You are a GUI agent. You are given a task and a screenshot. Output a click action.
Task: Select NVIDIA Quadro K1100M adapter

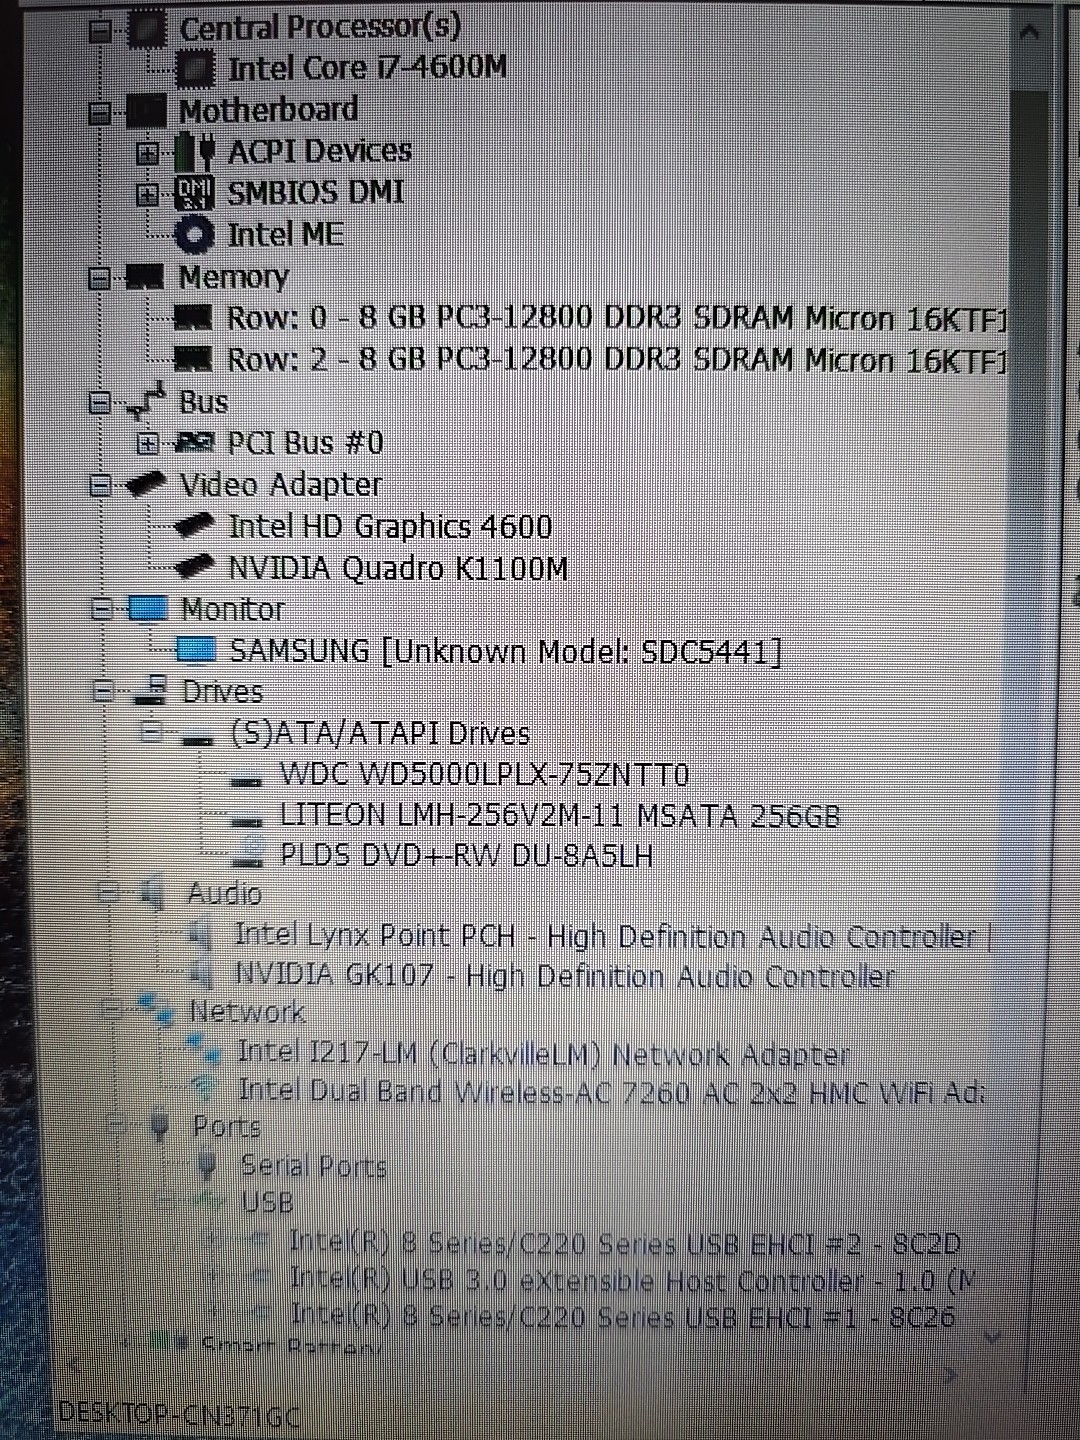(x=398, y=568)
